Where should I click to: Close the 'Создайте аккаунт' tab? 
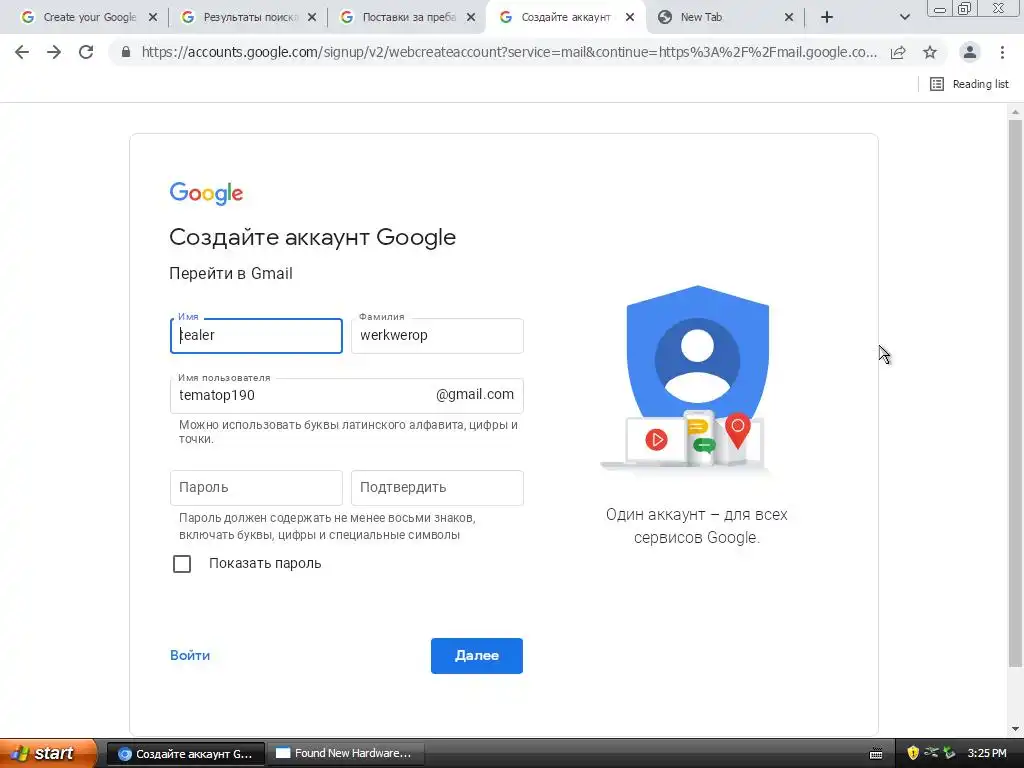point(630,18)
